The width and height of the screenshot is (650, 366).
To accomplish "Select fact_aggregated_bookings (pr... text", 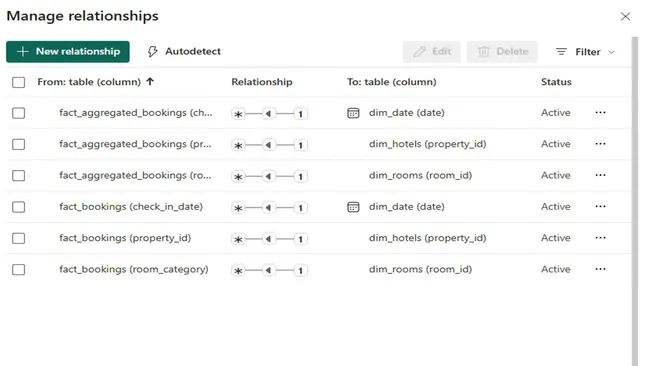I will pyautogui.click(x=135, y=144).
